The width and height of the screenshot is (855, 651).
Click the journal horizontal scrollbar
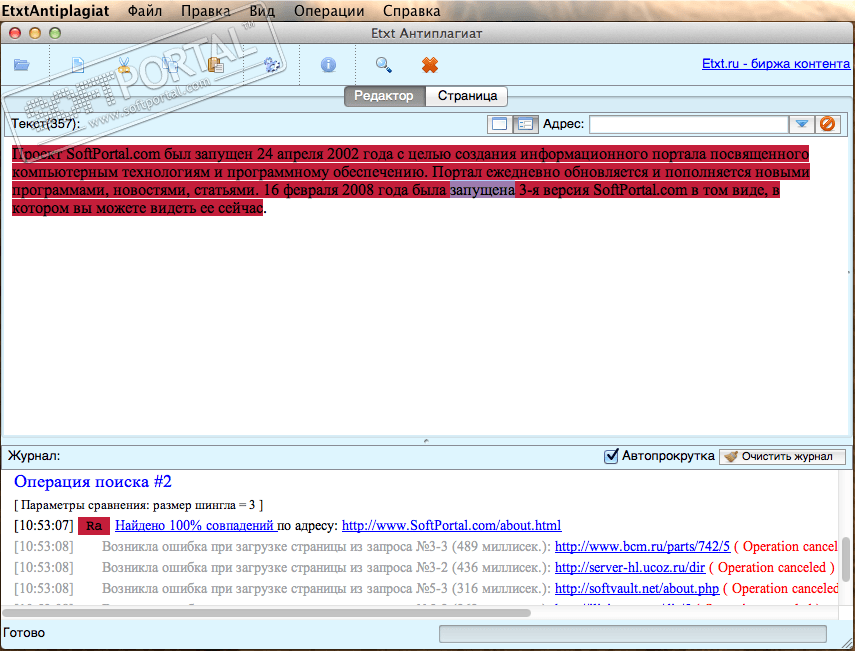point(267,612)
